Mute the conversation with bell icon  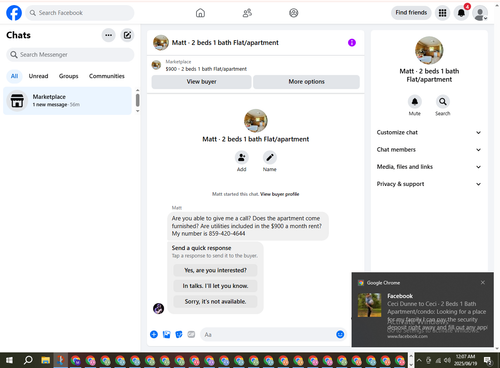click(415, 102)
